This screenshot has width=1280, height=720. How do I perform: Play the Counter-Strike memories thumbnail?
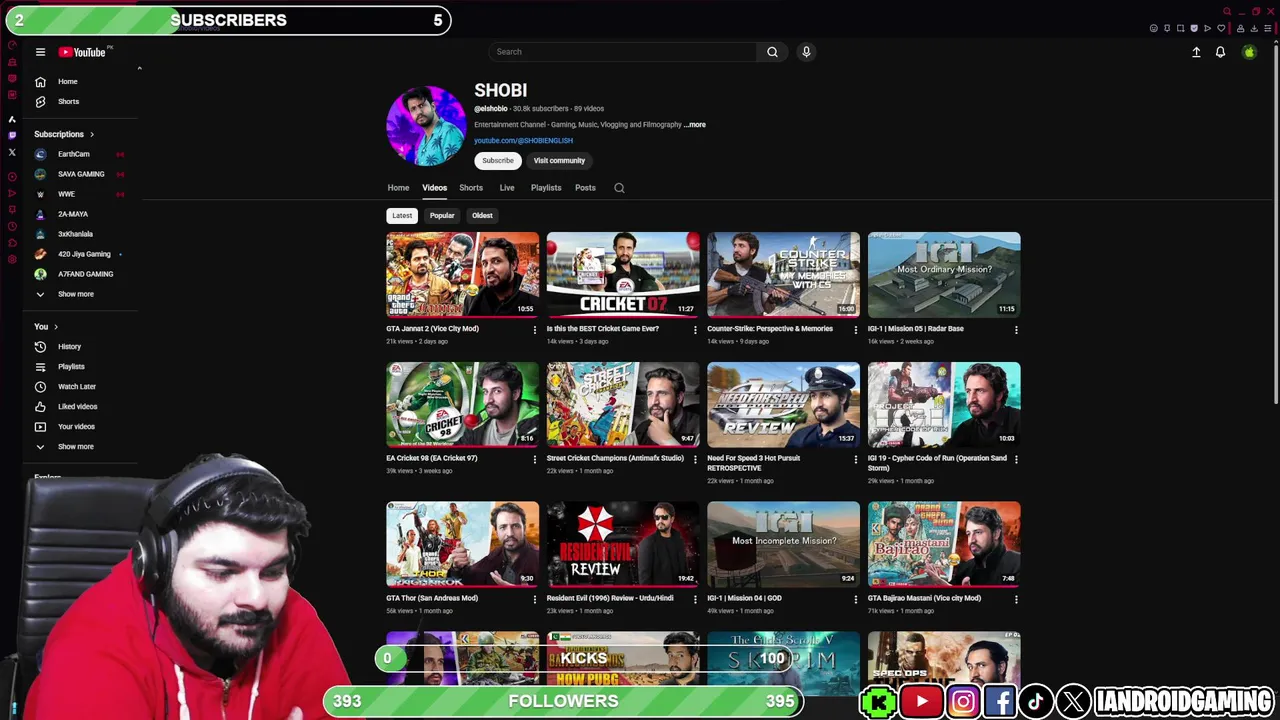click(x=784, y=274)
